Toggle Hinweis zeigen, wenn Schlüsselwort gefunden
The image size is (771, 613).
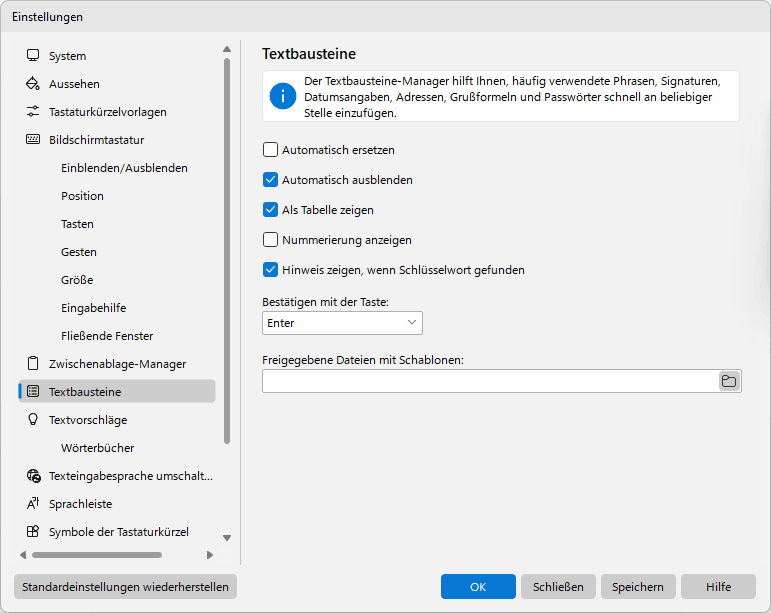click(x=270, y=269)
